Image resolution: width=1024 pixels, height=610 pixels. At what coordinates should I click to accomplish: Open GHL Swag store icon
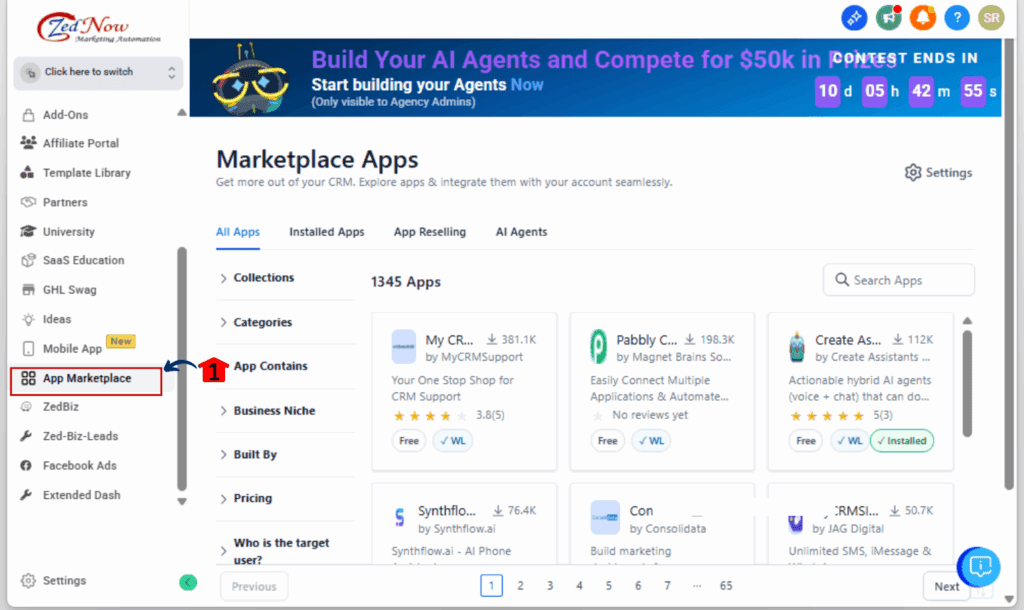click(28, 289)
